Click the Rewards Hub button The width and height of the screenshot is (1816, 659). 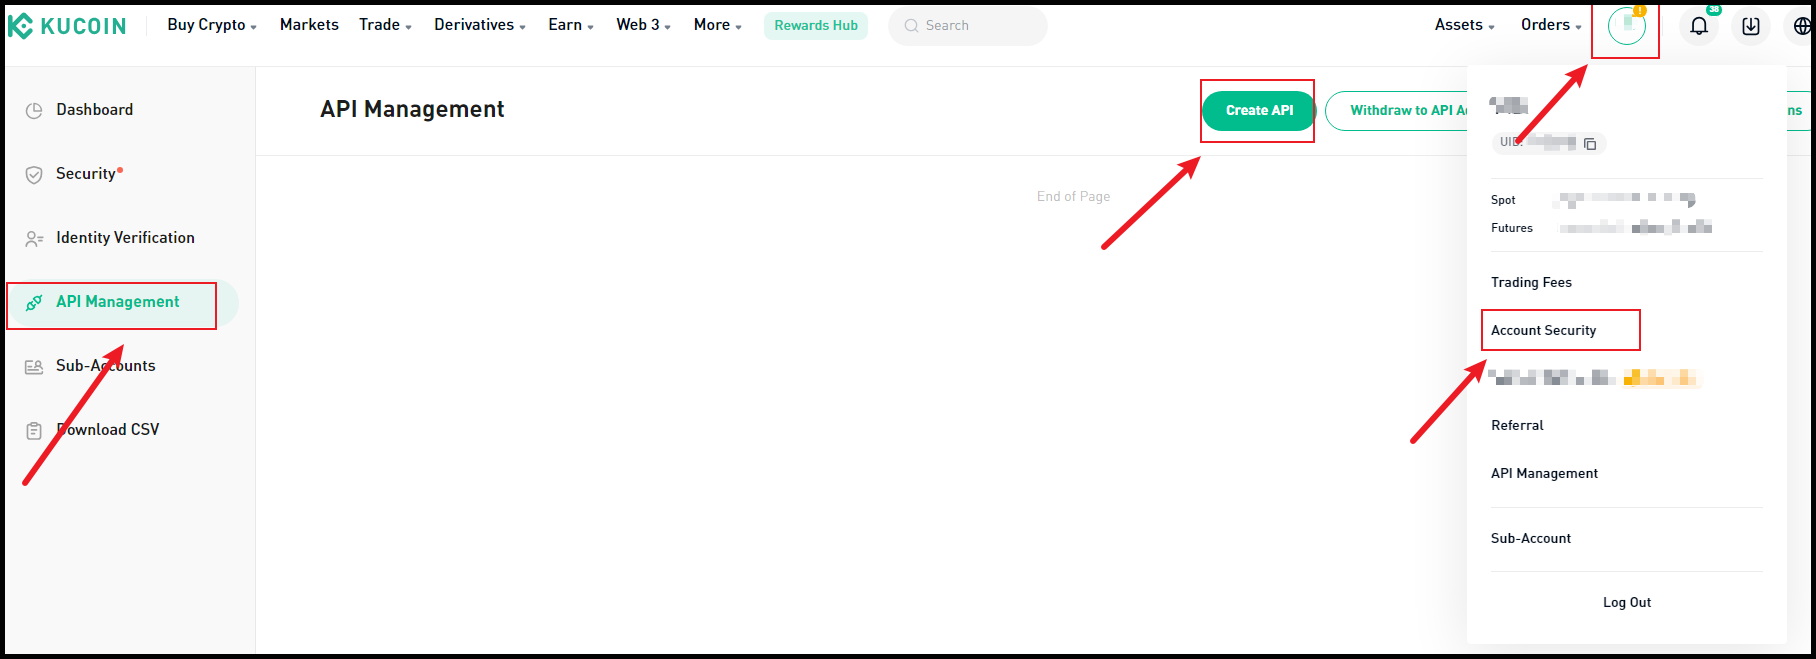coord(816,26)
